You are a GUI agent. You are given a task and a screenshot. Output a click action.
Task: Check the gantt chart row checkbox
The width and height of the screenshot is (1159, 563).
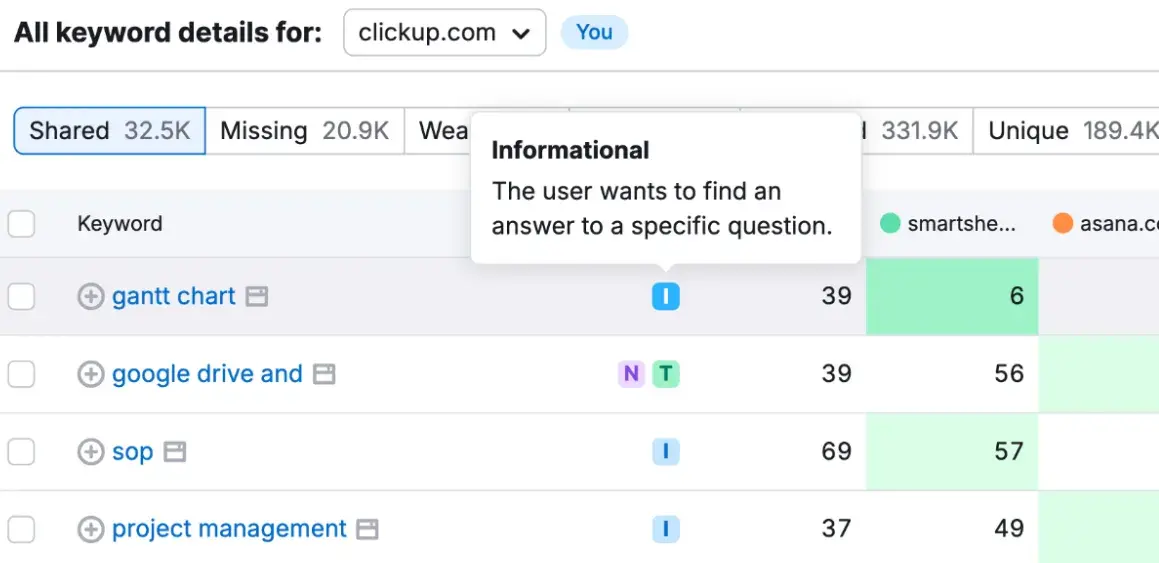coord(21,296)
